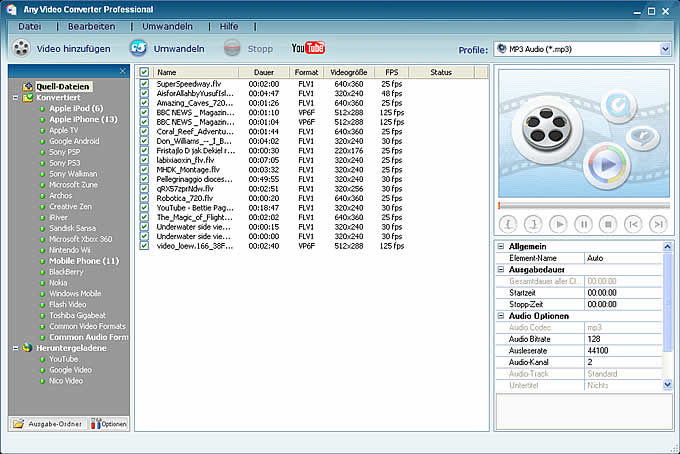Screen dimensions: 680x454
Task: Set end mark with right brace button
Action: click(533, 224)
